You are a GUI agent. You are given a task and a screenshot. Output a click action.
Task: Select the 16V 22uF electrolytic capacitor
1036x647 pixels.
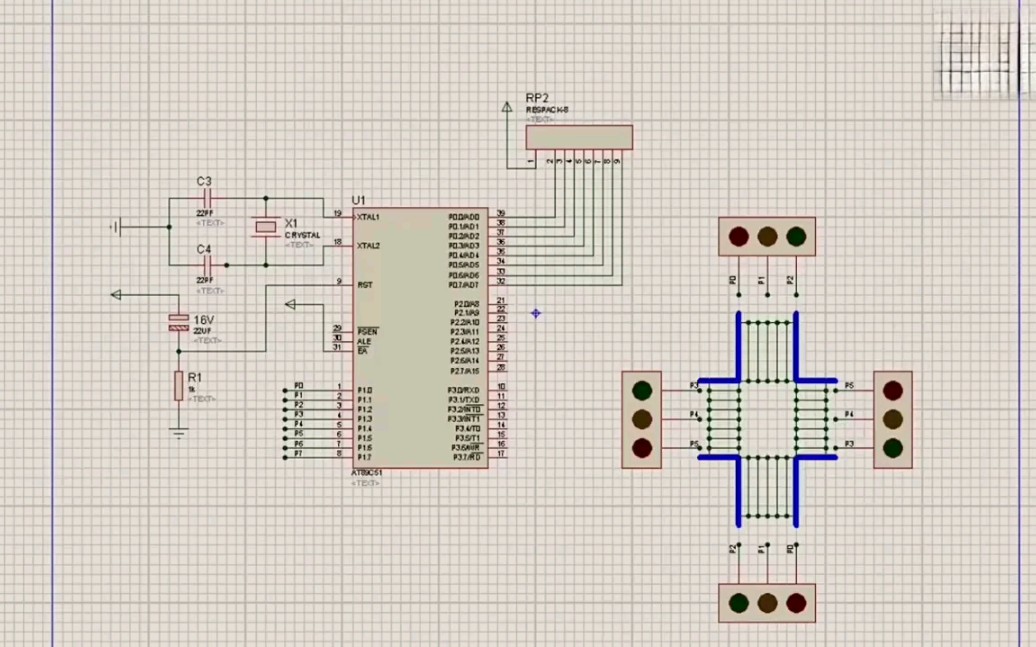click(x=178, y=323)
